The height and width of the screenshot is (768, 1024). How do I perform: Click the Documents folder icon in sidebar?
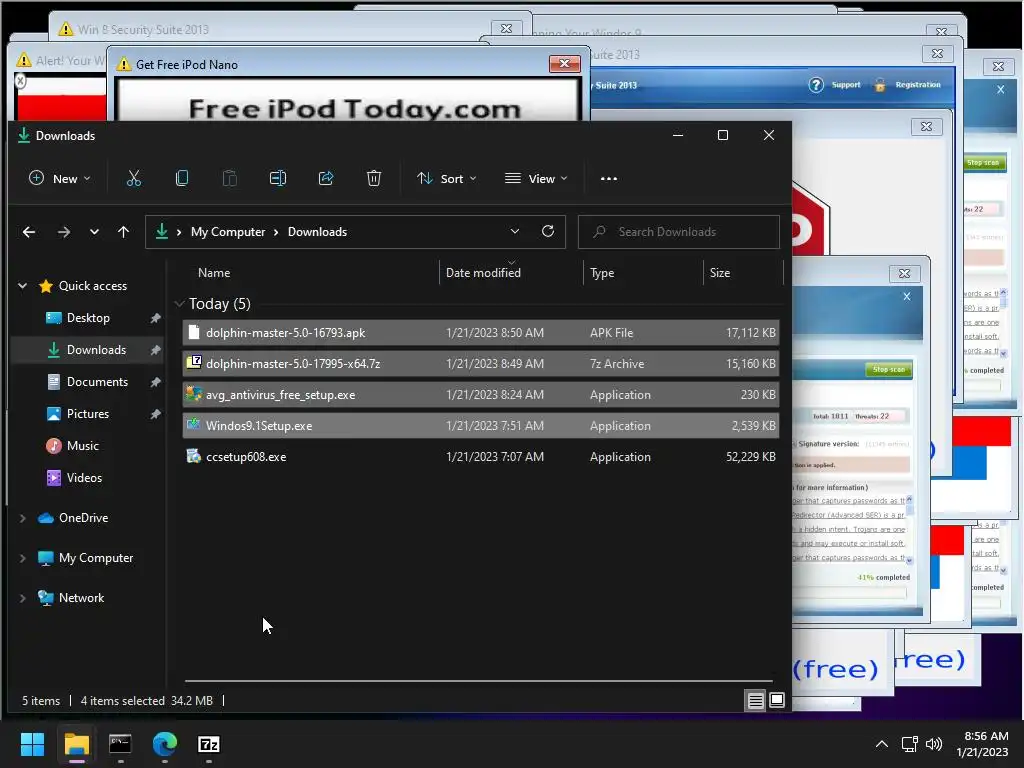click(54, 381)
